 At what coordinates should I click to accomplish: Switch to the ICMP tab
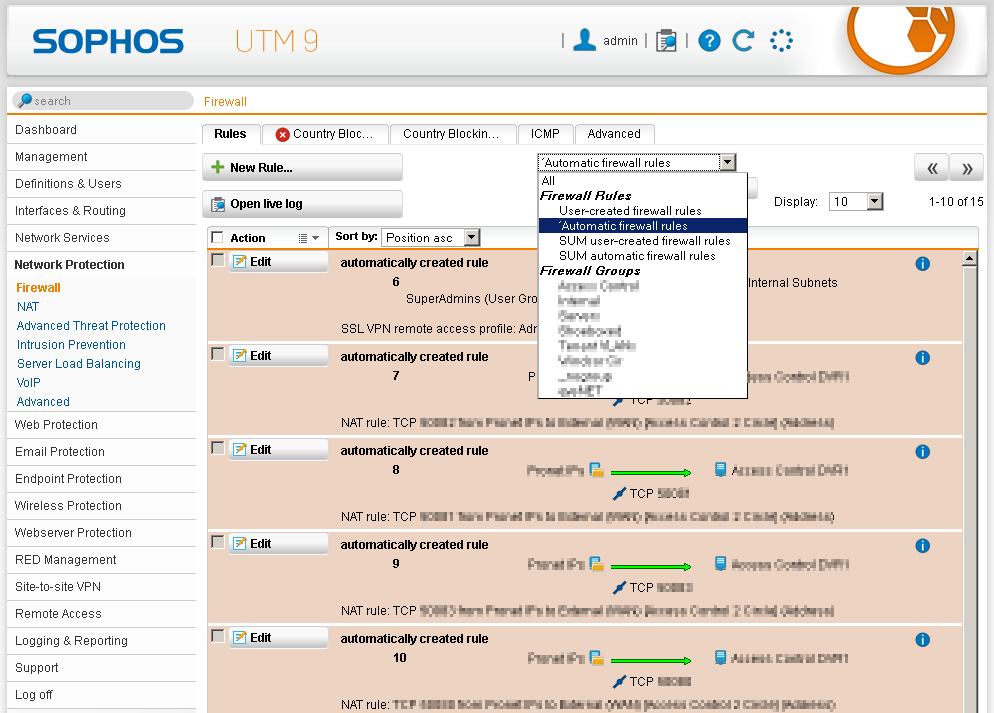(545, 134)
